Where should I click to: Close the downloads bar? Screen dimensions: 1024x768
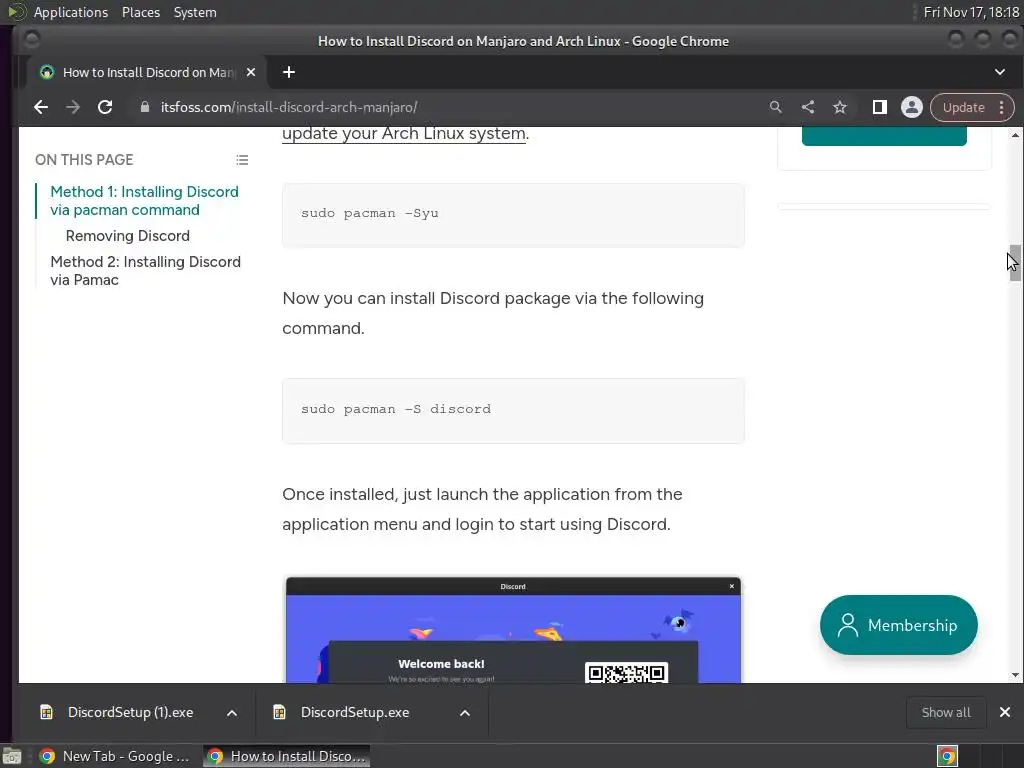coord(1005,712)
